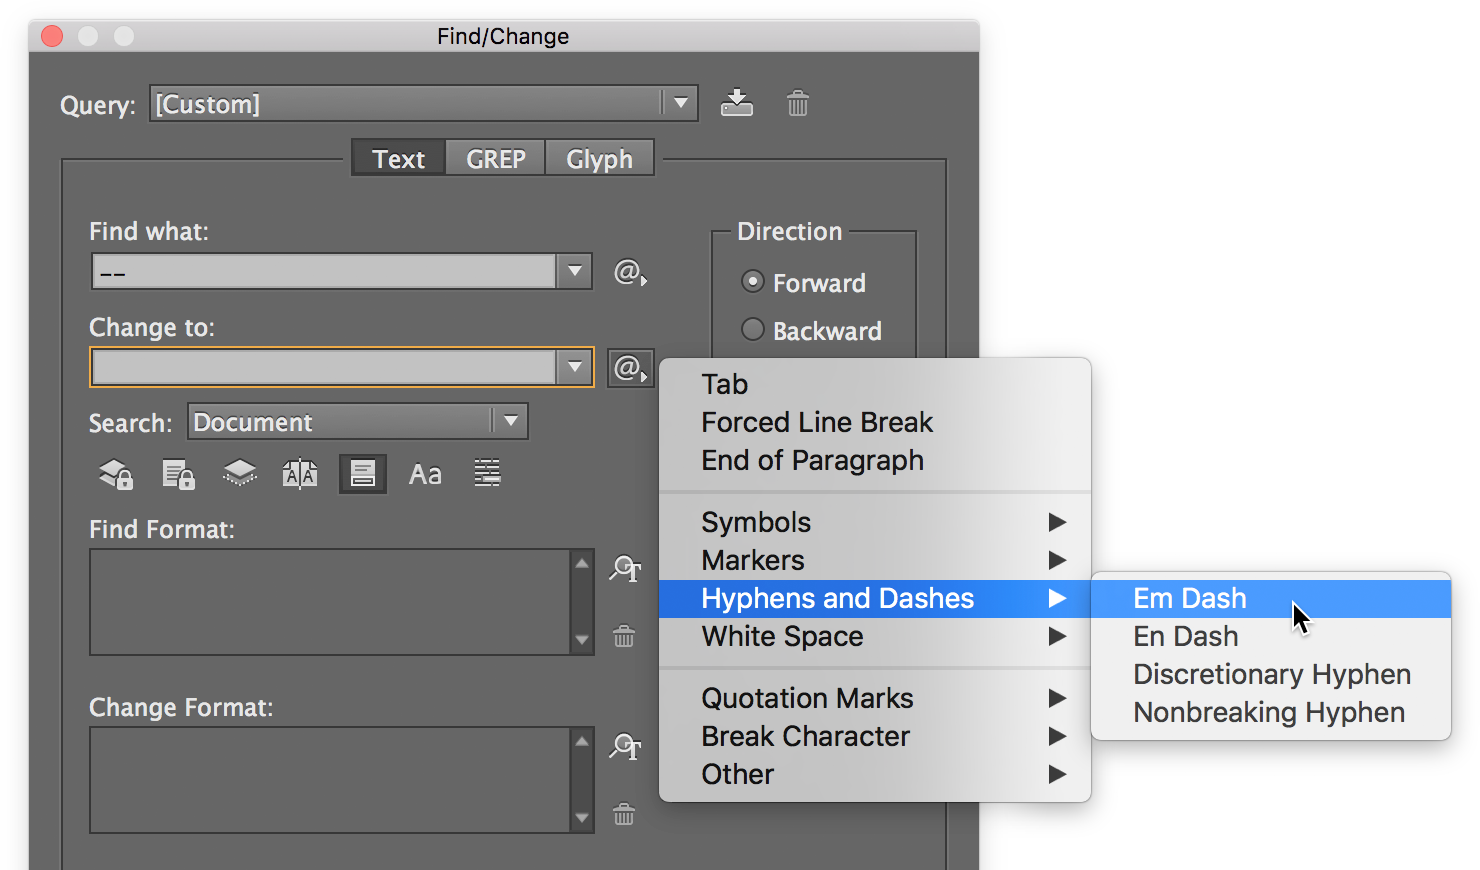Toggle Include Locked Stories search icon
Viewport: 1480px width, 870px height.
[178, 474]
